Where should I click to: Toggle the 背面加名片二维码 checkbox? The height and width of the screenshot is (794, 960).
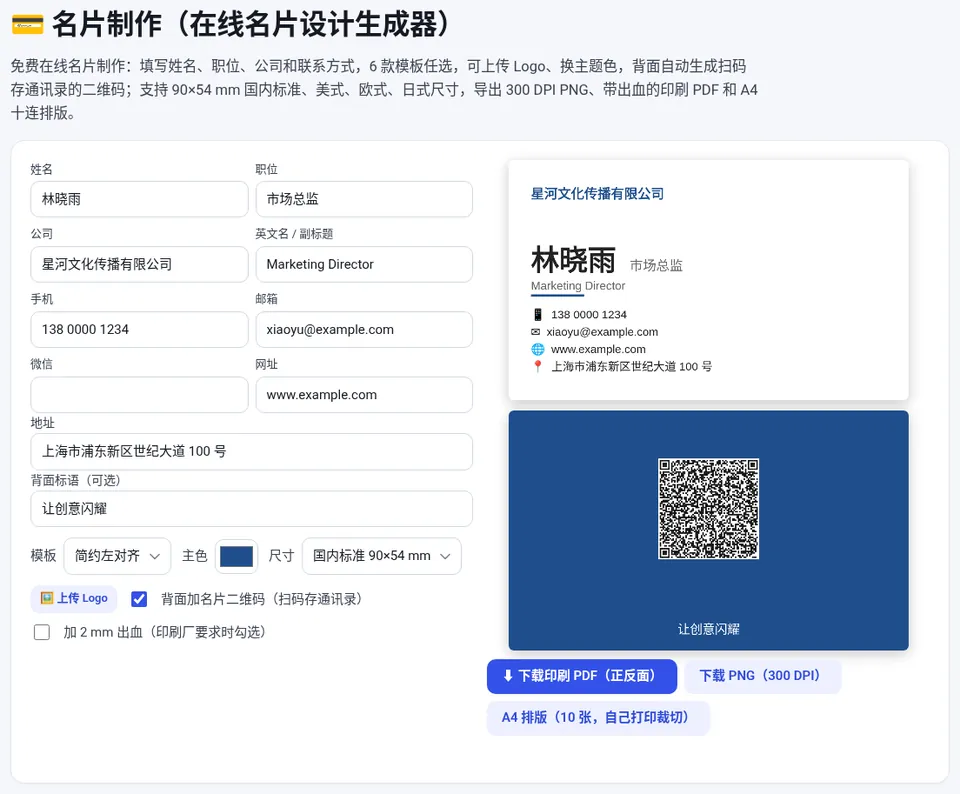click(139, 599)
